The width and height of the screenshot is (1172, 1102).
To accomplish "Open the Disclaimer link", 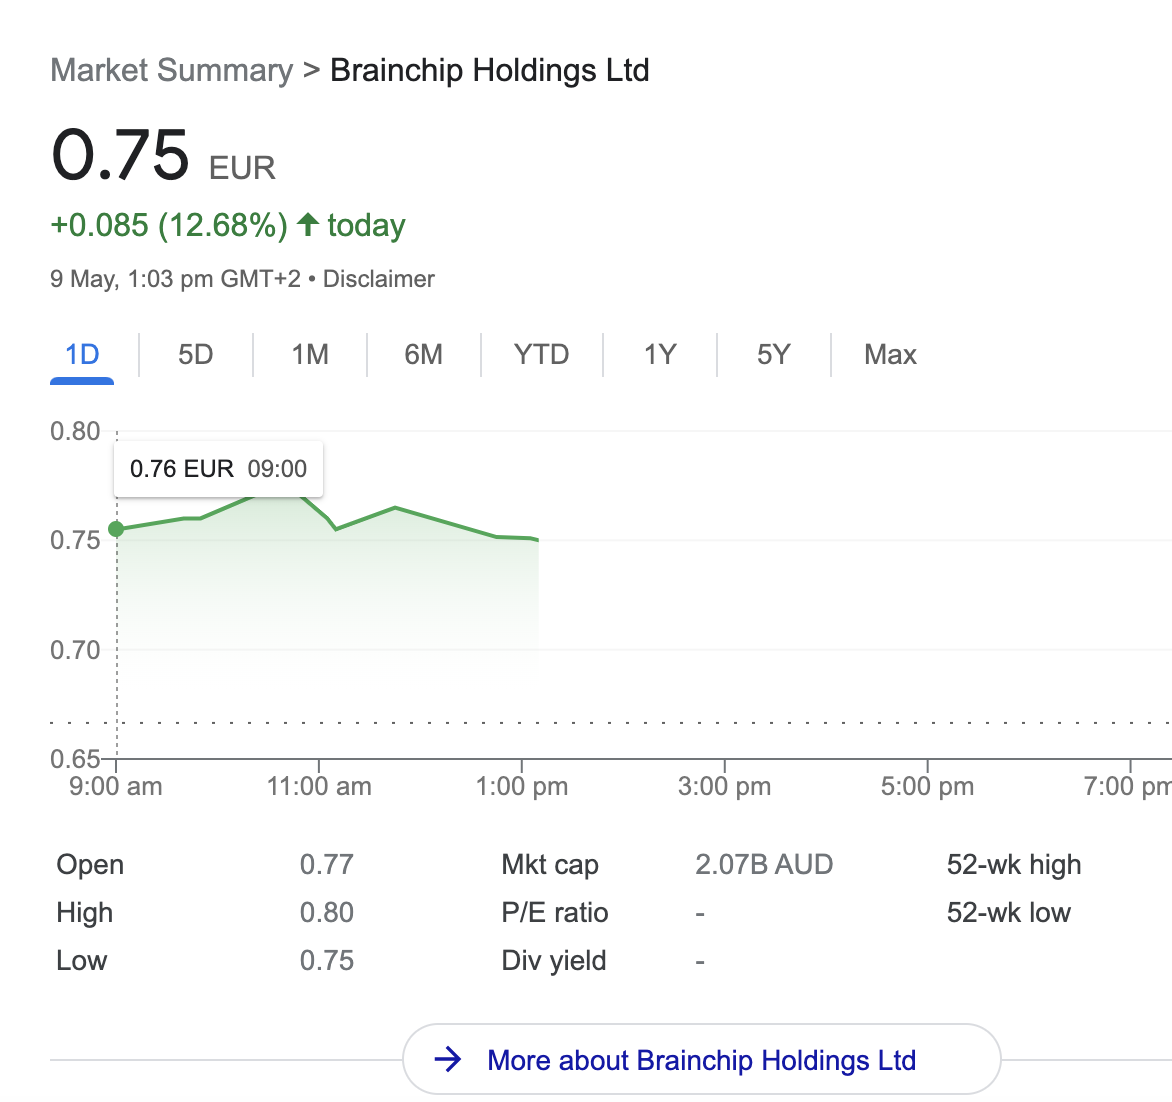I will (x=378, y=279).
